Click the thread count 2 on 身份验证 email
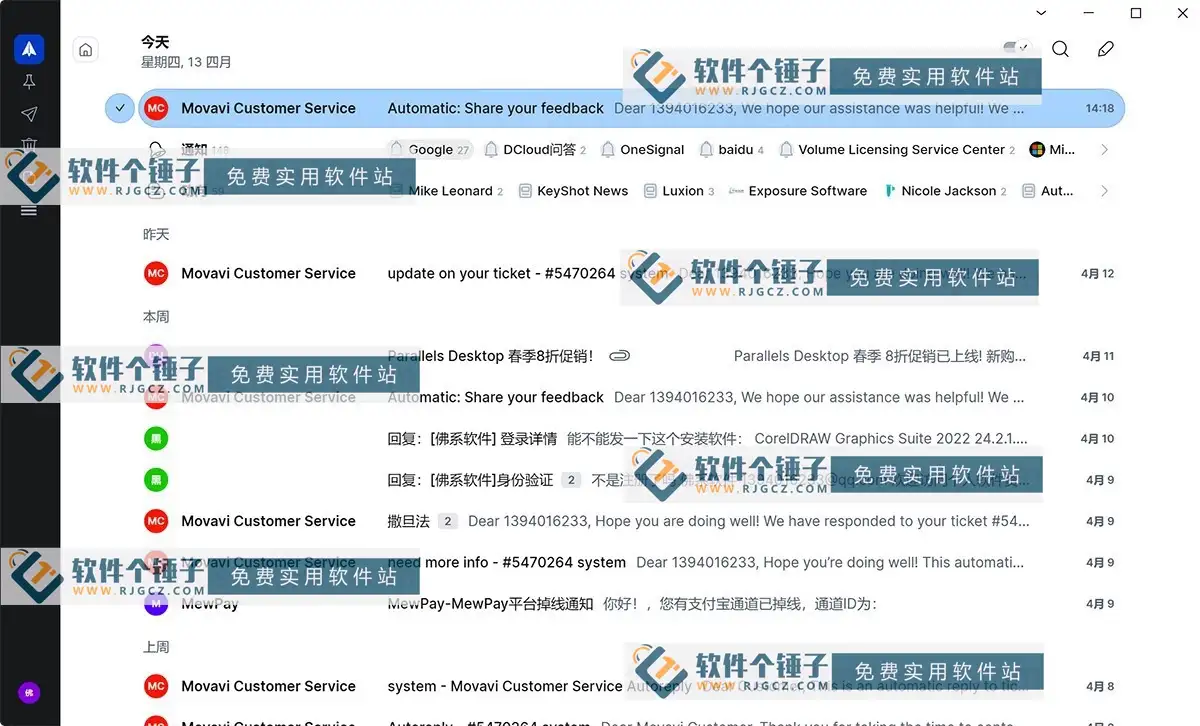The height and width of the screenshot is (726, 1200). coord(571,480)
